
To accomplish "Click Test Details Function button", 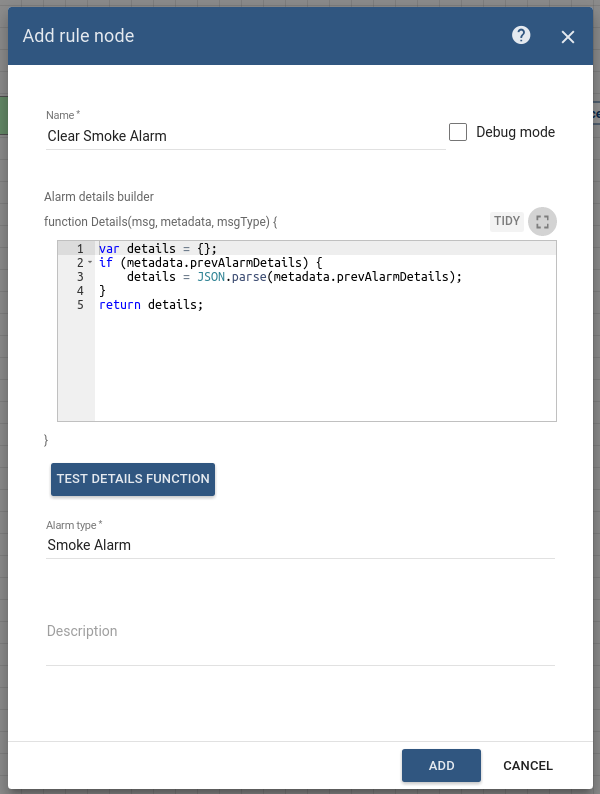I will coord(133,479).
